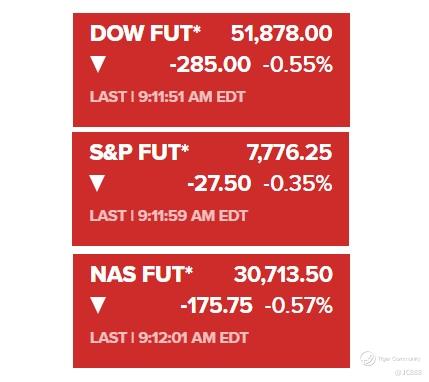Open the NAS FUT* ticker label
This screenshot has height=382, width=429.
click(141, 274)
